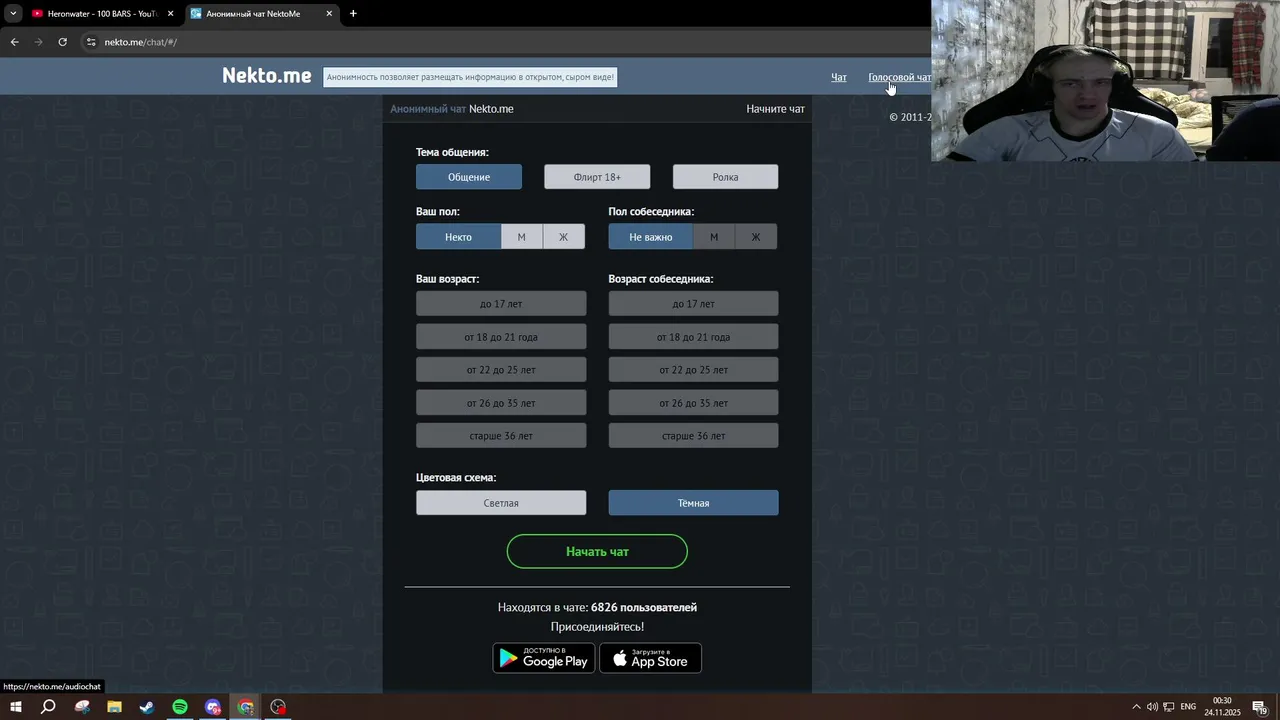Viewport: 1280px width, 720px height.
Task: Switch to the Тёмная color scheme
Action: click(x=693, y=503)
